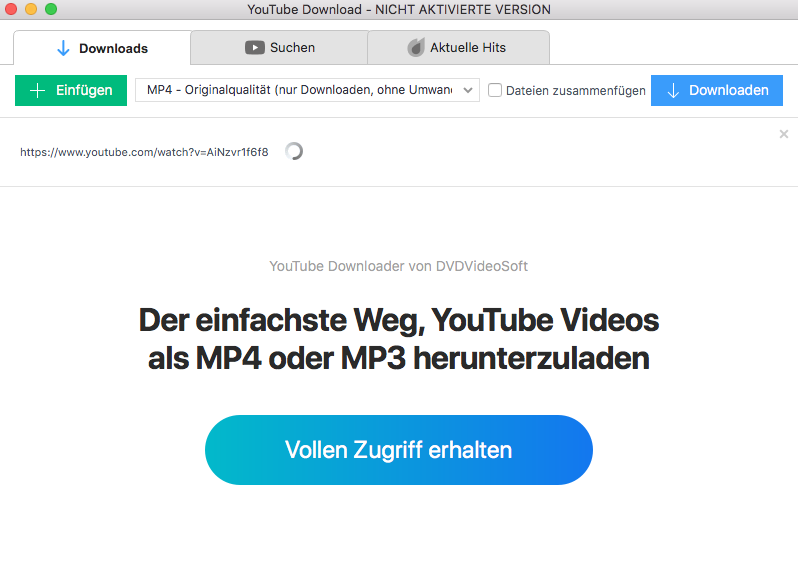Click the yellow minimize window button
The image size is (798, 577).
click(x=31, y=9)
